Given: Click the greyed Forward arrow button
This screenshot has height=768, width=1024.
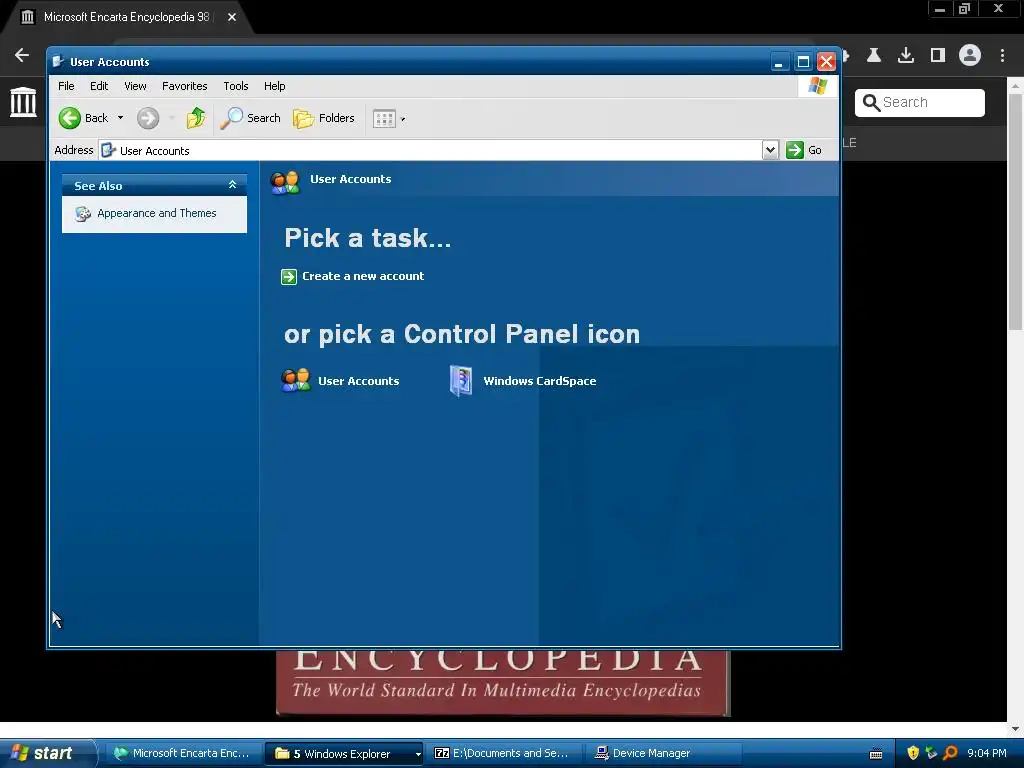Looking at the screenshot, I should pyautogui.click(x=148, y=118).
